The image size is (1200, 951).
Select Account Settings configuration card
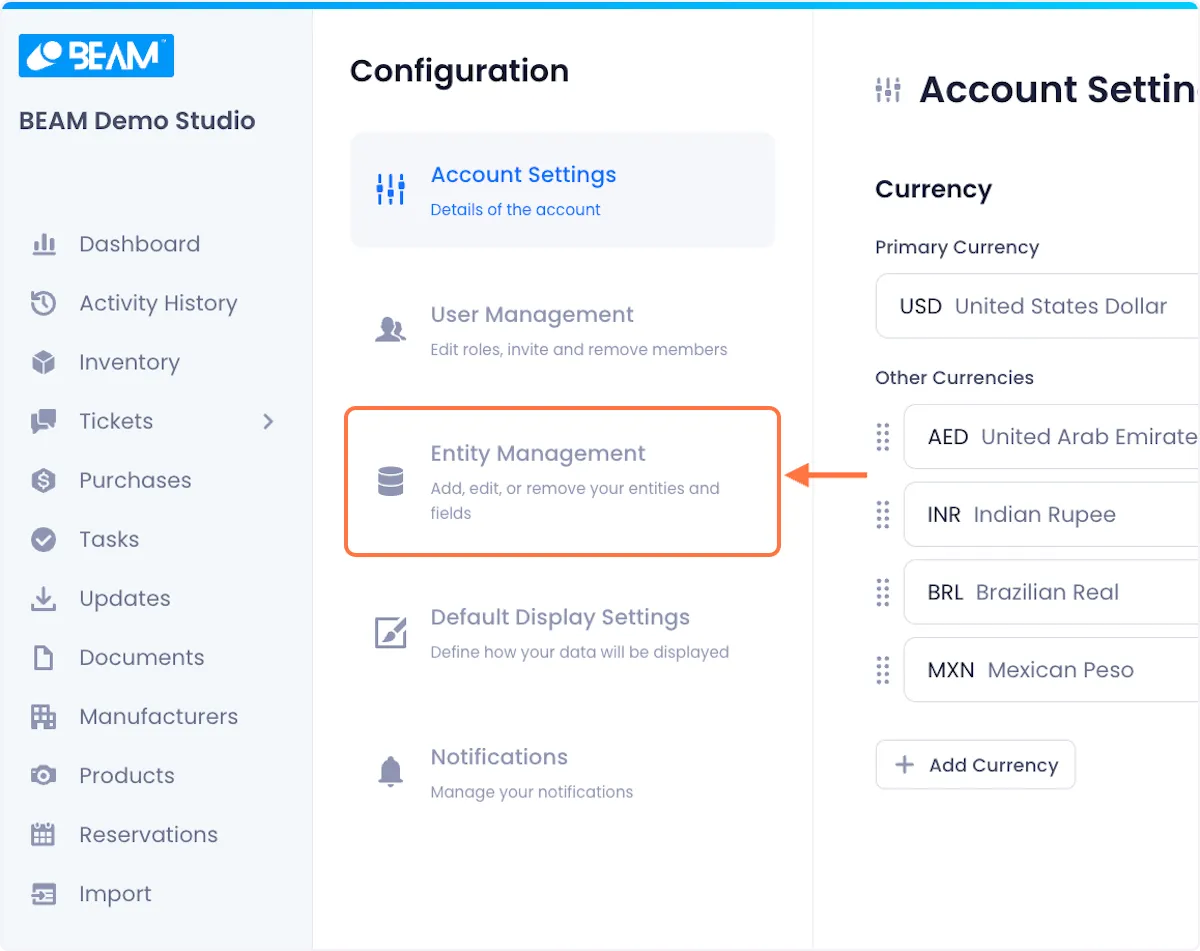562,190
